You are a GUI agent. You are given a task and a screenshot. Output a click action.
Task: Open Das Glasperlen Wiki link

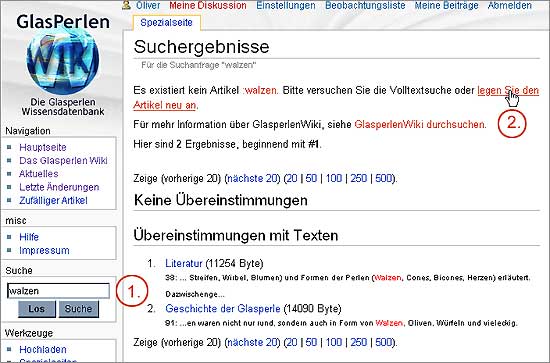pos(63,161)
